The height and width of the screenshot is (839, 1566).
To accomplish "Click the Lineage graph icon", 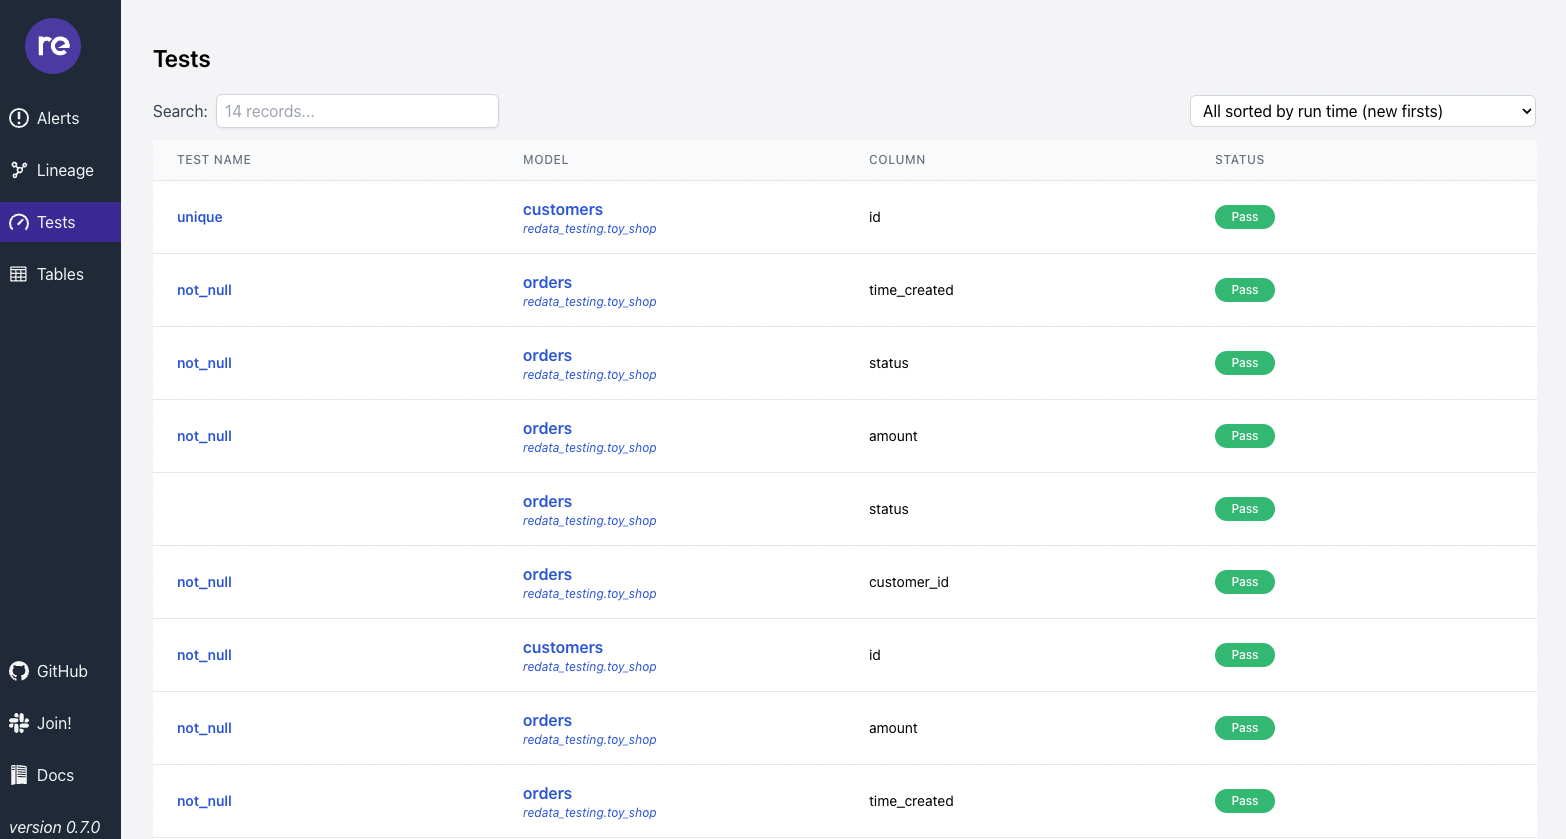I will (x=19, y=170).
